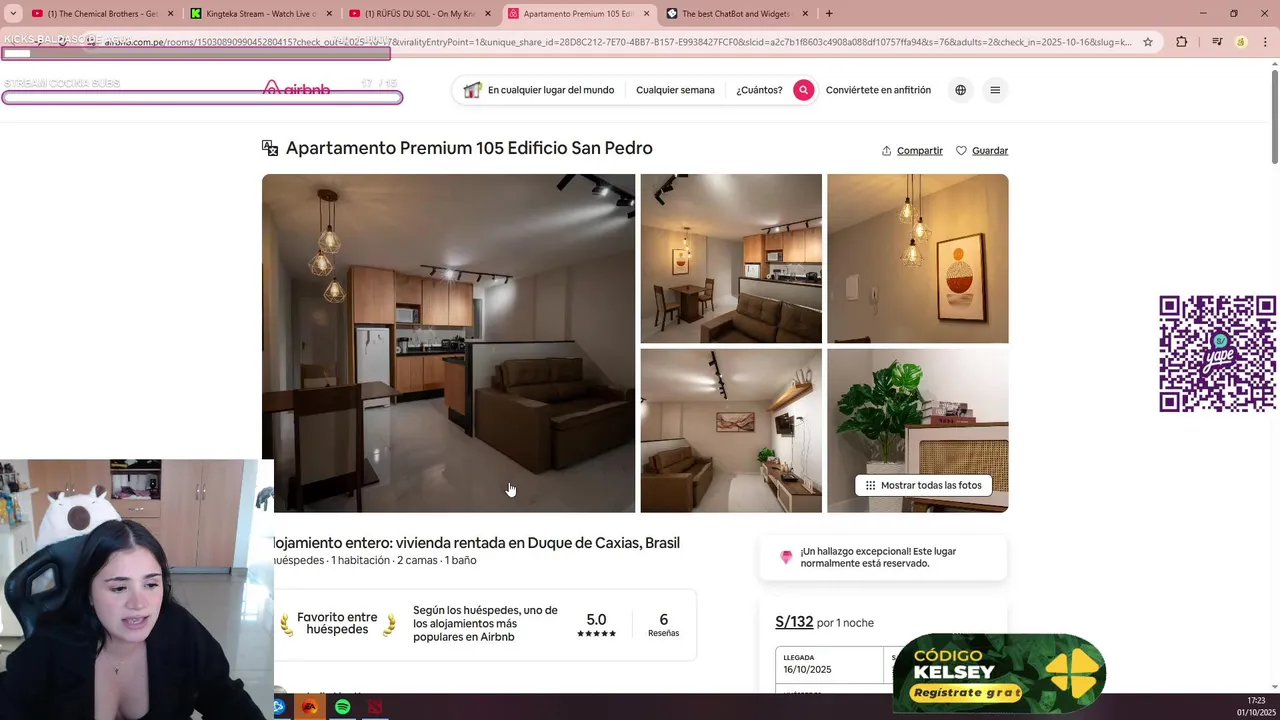
Task: Select 'Cualquier semana' date option
Action: tap(675, 90)
